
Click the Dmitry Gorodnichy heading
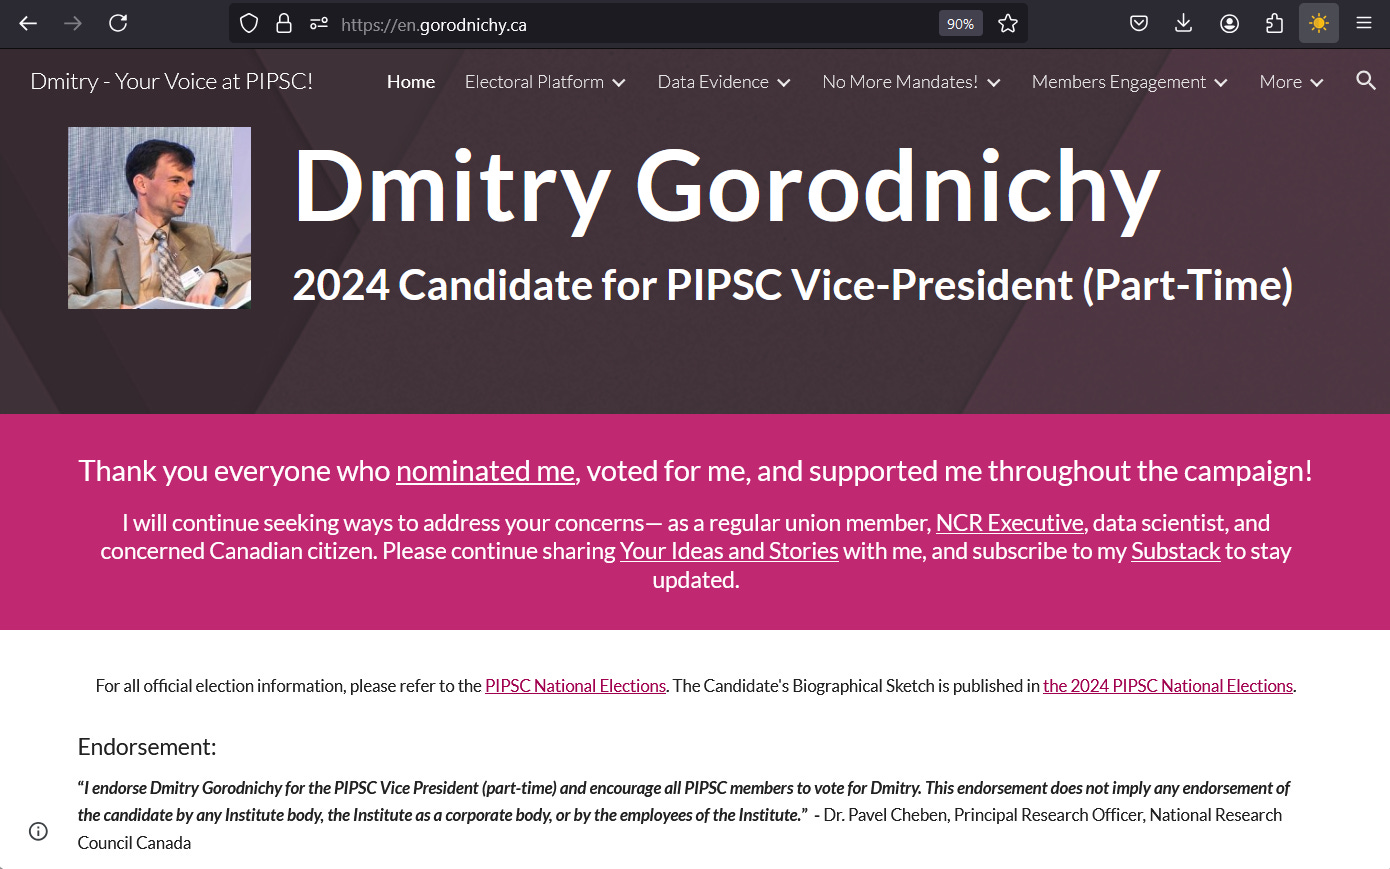pyautogui.click(x=727, y=187)
